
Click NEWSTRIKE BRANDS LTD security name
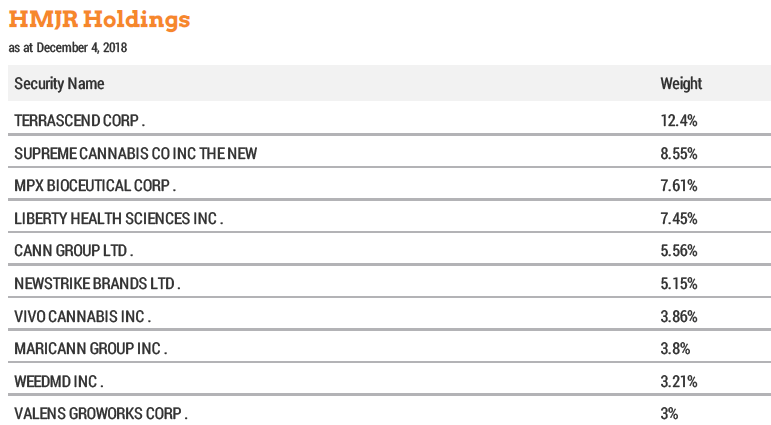point(97,284)
